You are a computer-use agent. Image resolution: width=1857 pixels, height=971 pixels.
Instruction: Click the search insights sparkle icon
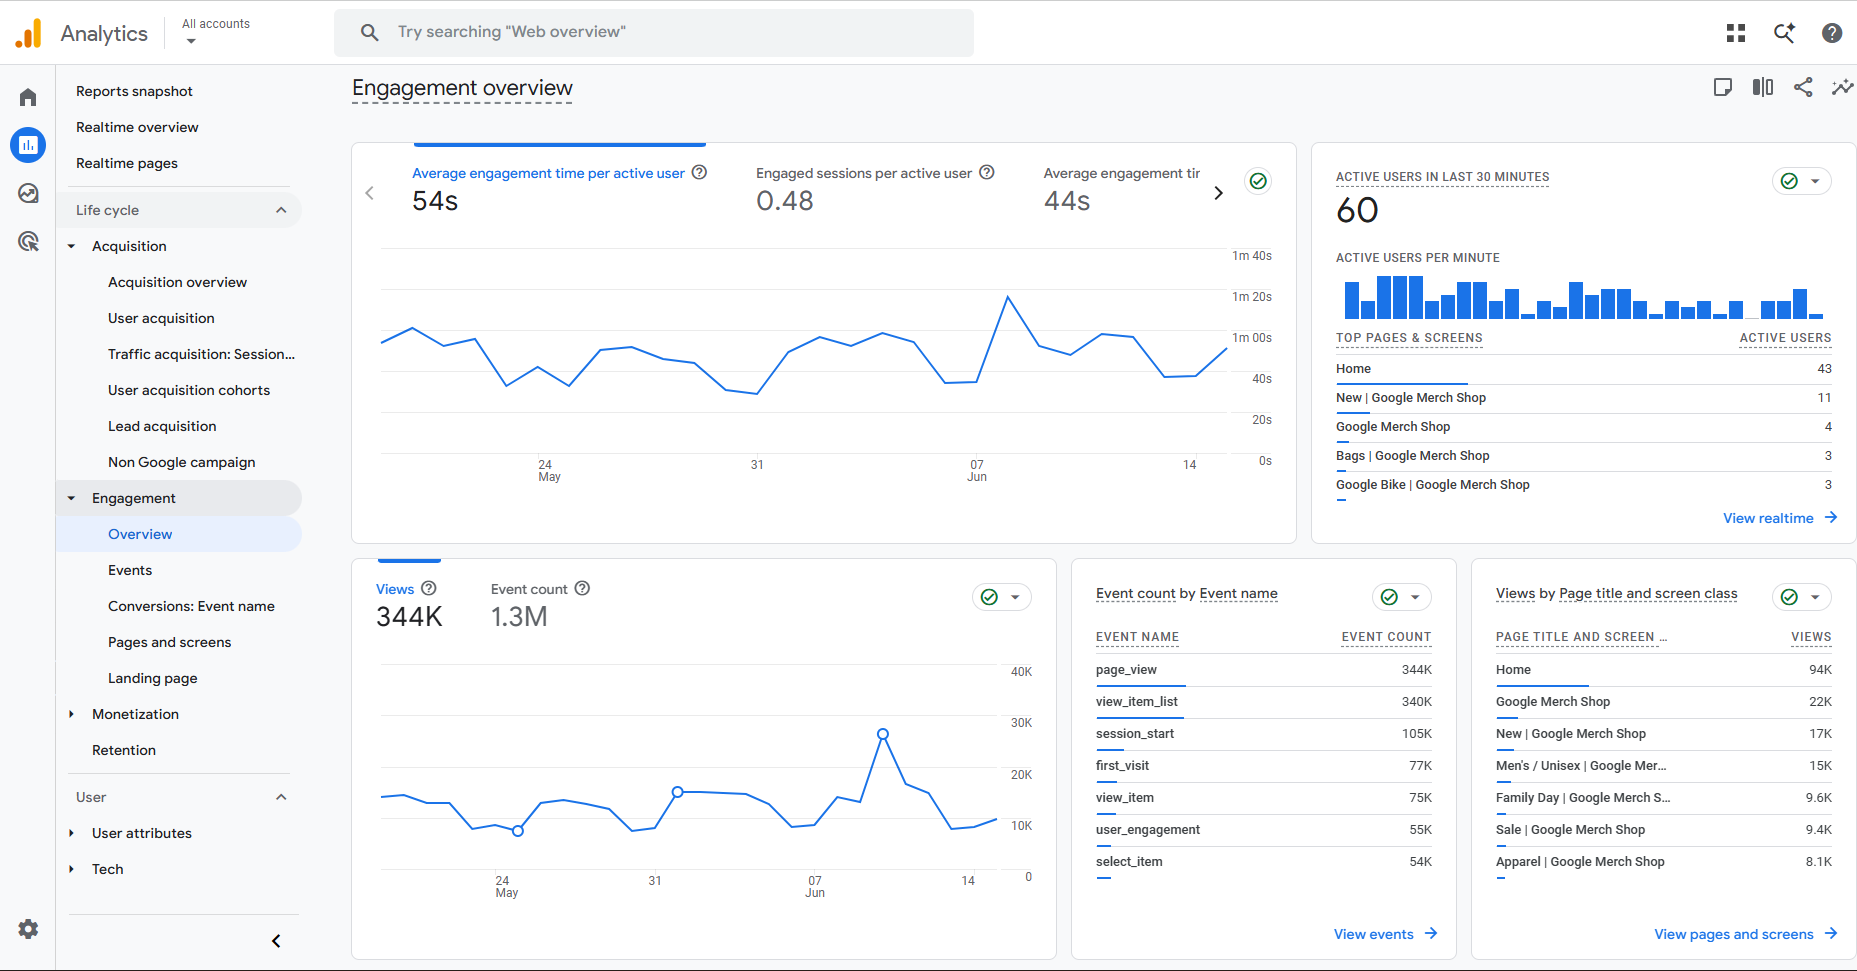click(1784, 33)
